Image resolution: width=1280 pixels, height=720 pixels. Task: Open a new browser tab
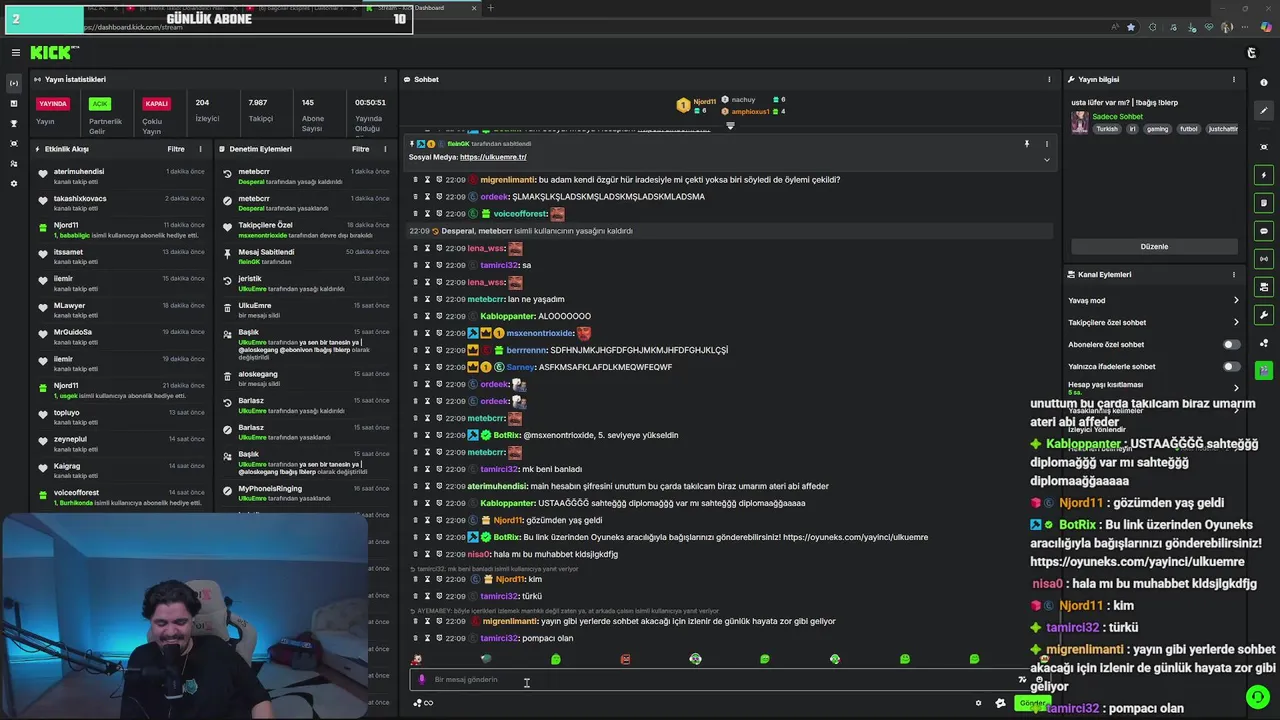click(490, 8)
